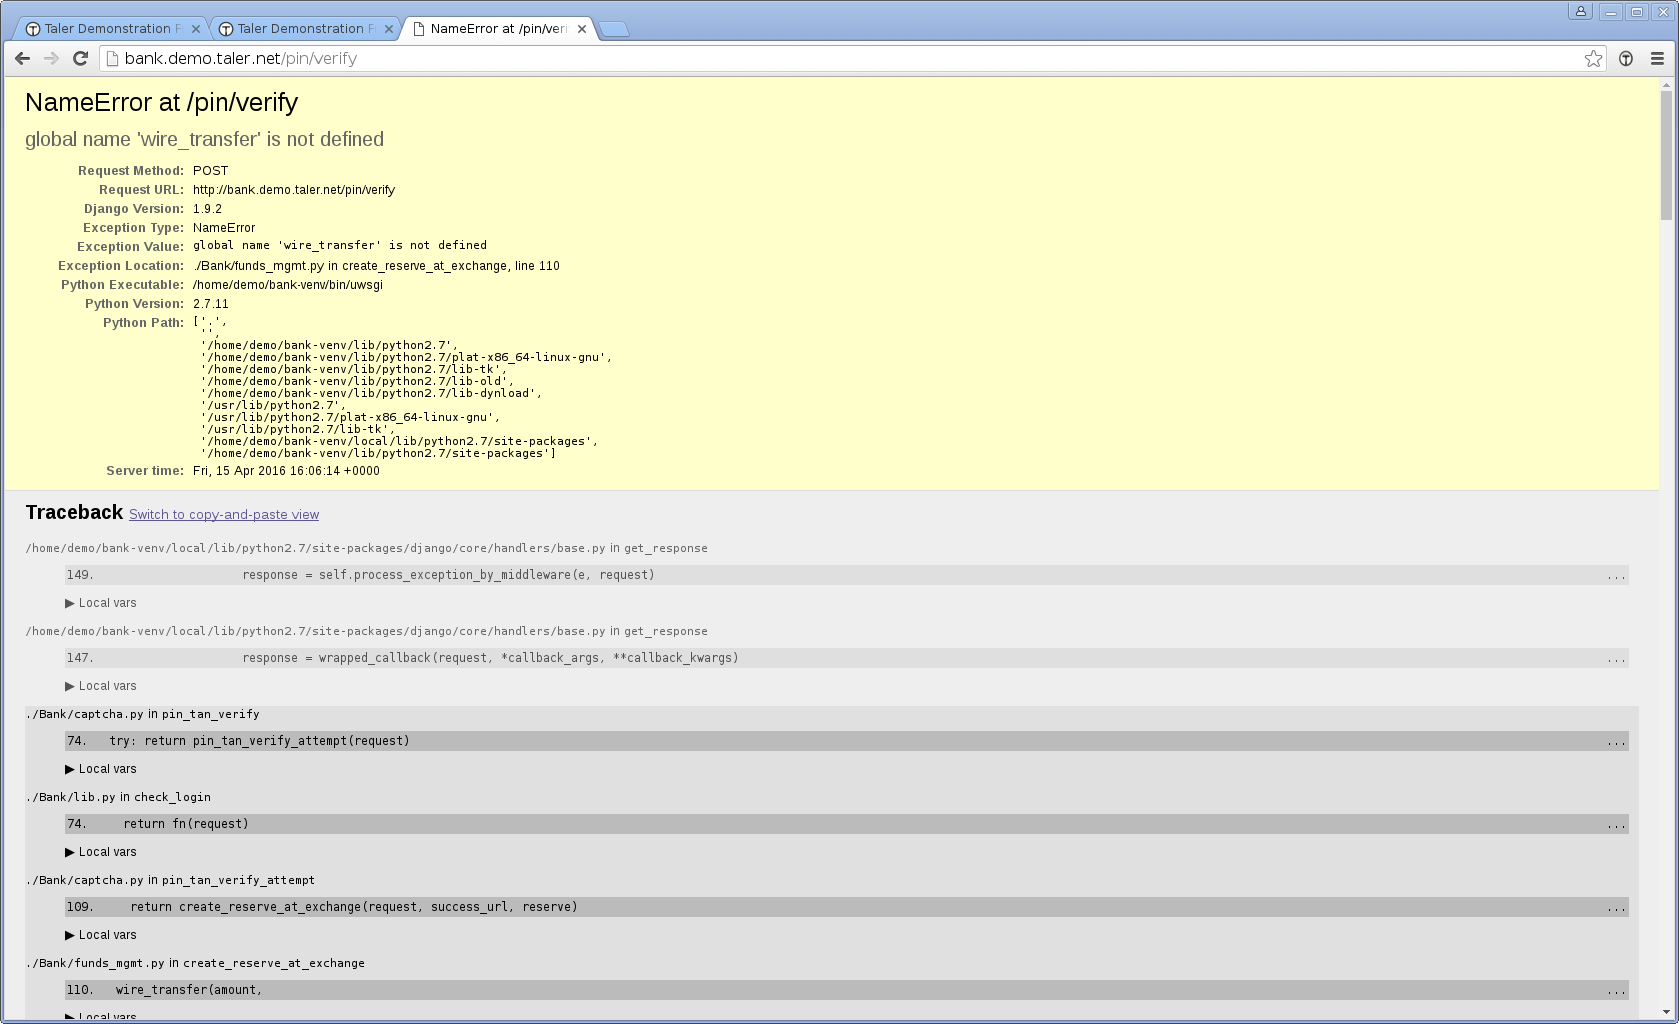The width and height of the screenshot is (1679, 1024).
Task: Click the vertical page scrollbar thumb
Action: (1666, 155)
